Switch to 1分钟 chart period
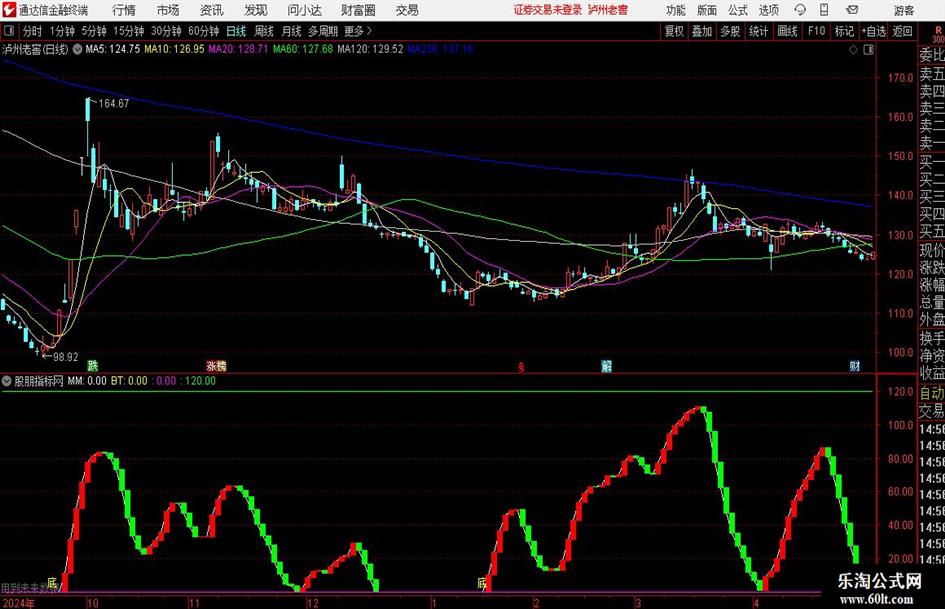This screenshot has width=945, height=609. click(x=62, y=31)
